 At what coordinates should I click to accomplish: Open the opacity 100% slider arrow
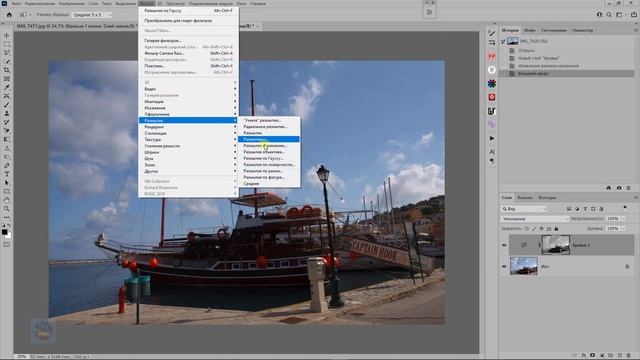click(623, 219)
